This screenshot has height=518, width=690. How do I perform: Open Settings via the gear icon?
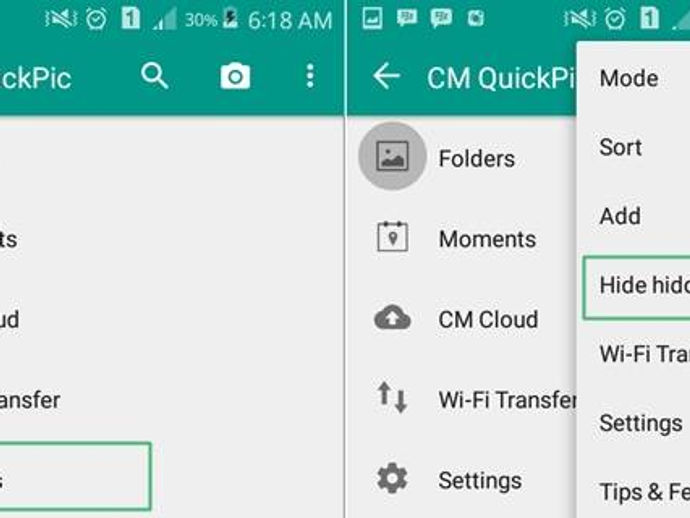coord(392,478)
